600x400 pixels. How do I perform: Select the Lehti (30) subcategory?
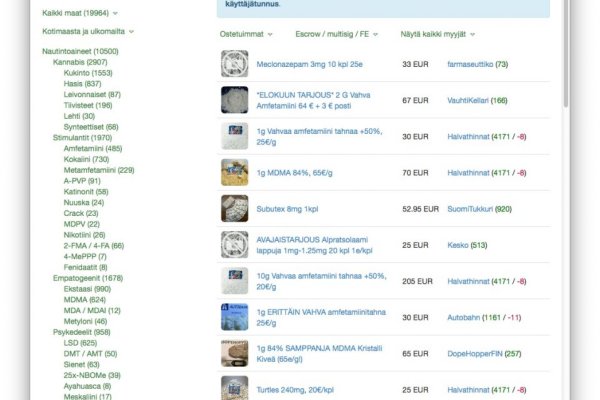(79, 116)
